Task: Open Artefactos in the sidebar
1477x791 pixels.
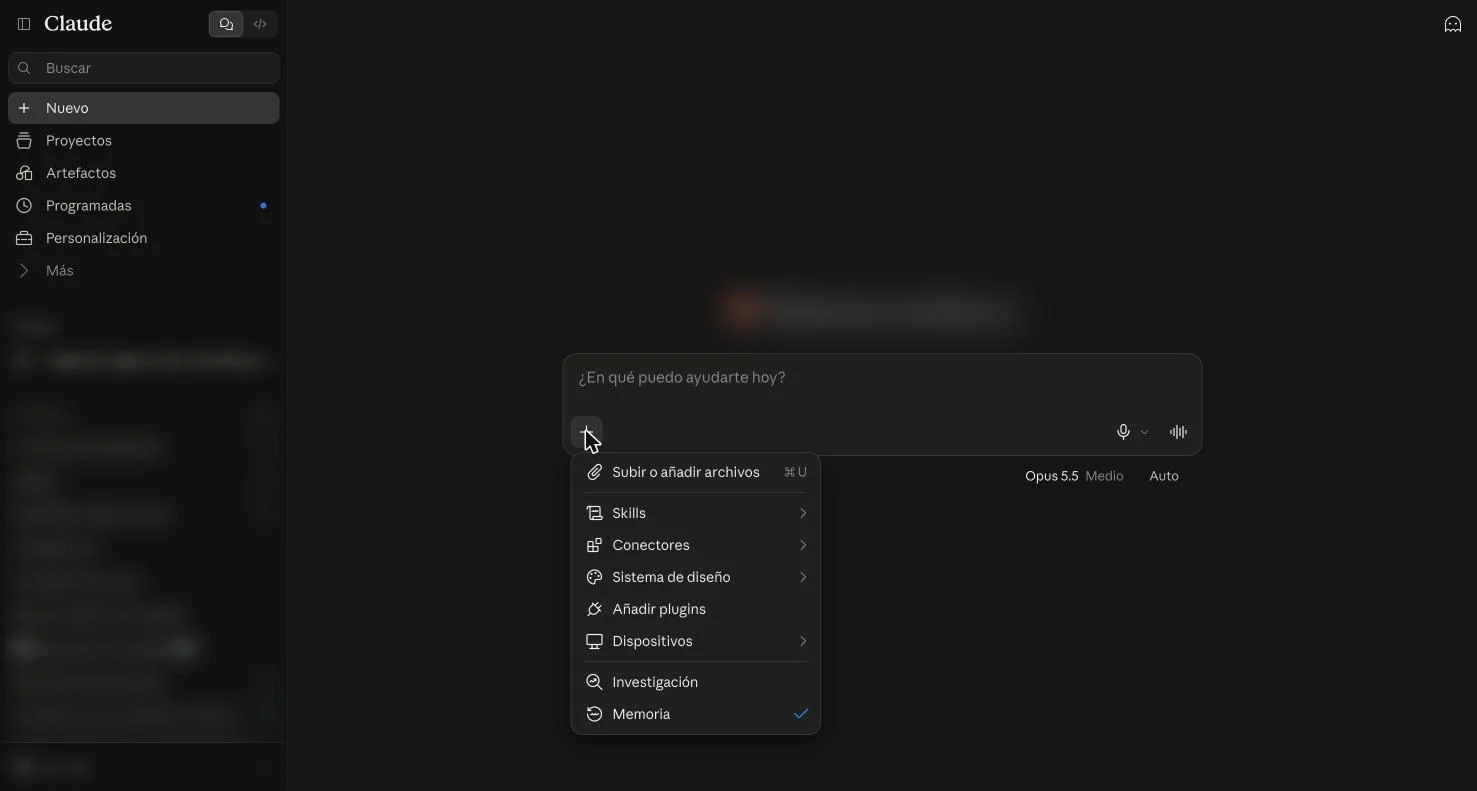Action: pos(144,173)
